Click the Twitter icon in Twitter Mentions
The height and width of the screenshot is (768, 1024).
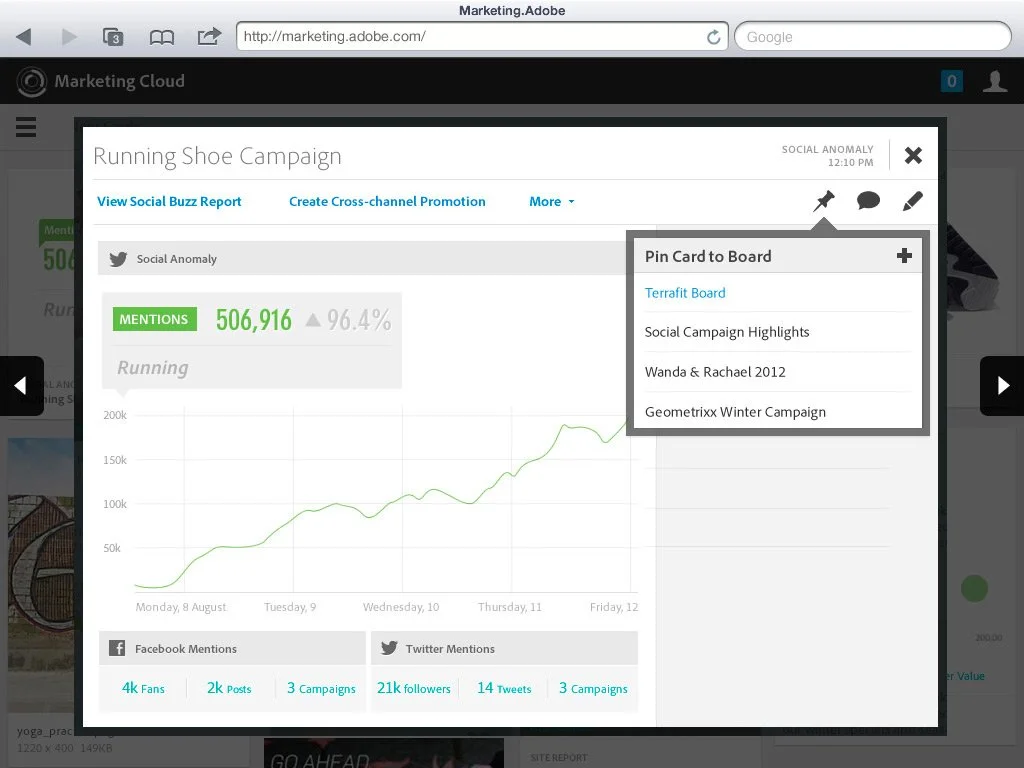click(x=389, y=648)
